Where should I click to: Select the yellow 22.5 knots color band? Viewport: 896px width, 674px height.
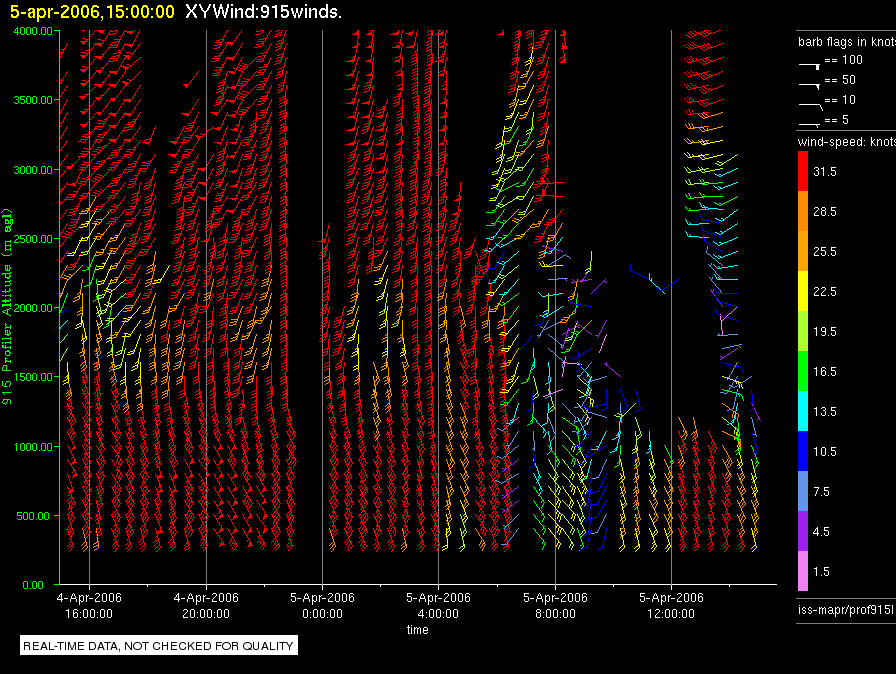804,291
